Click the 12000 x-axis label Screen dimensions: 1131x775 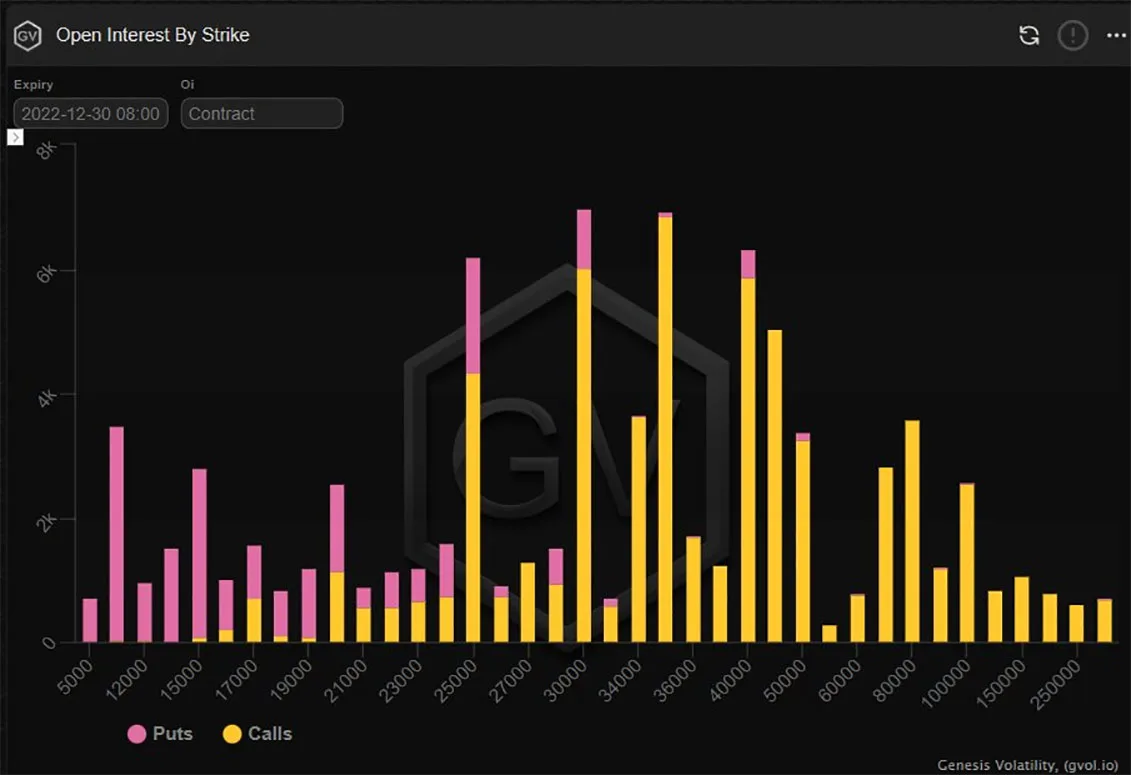tap(126, 680)
